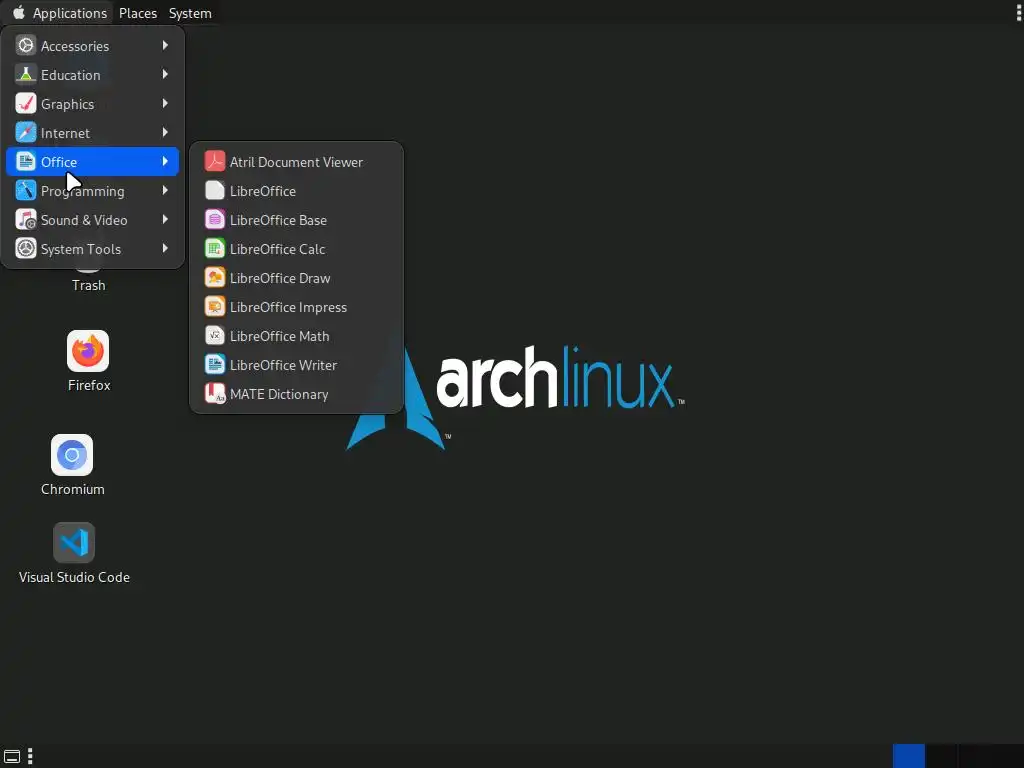
Task: Expand the Programming submenu arrow
Action: [165, 190]
